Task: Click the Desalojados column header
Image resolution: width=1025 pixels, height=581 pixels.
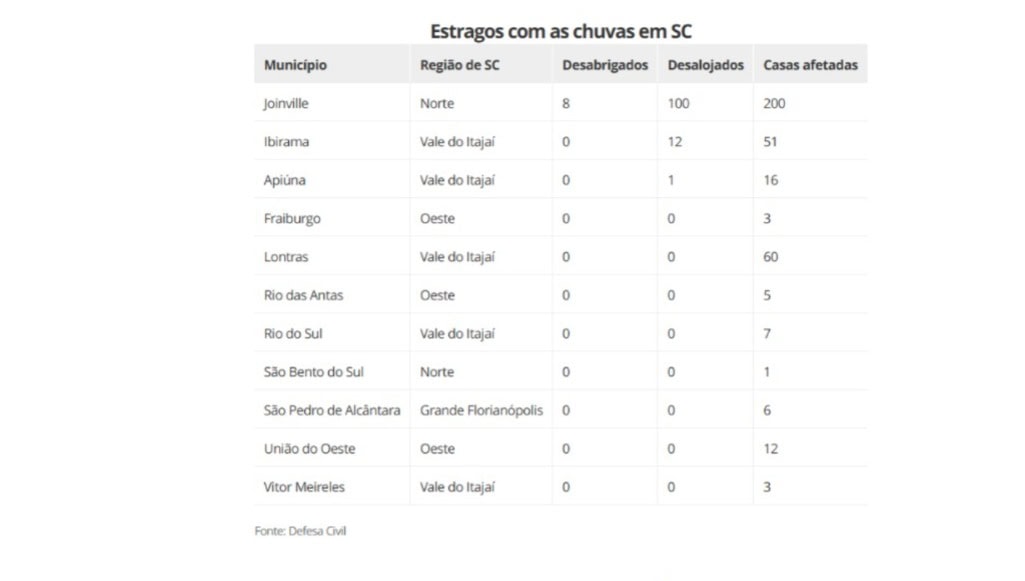Action: click(705, 66)
